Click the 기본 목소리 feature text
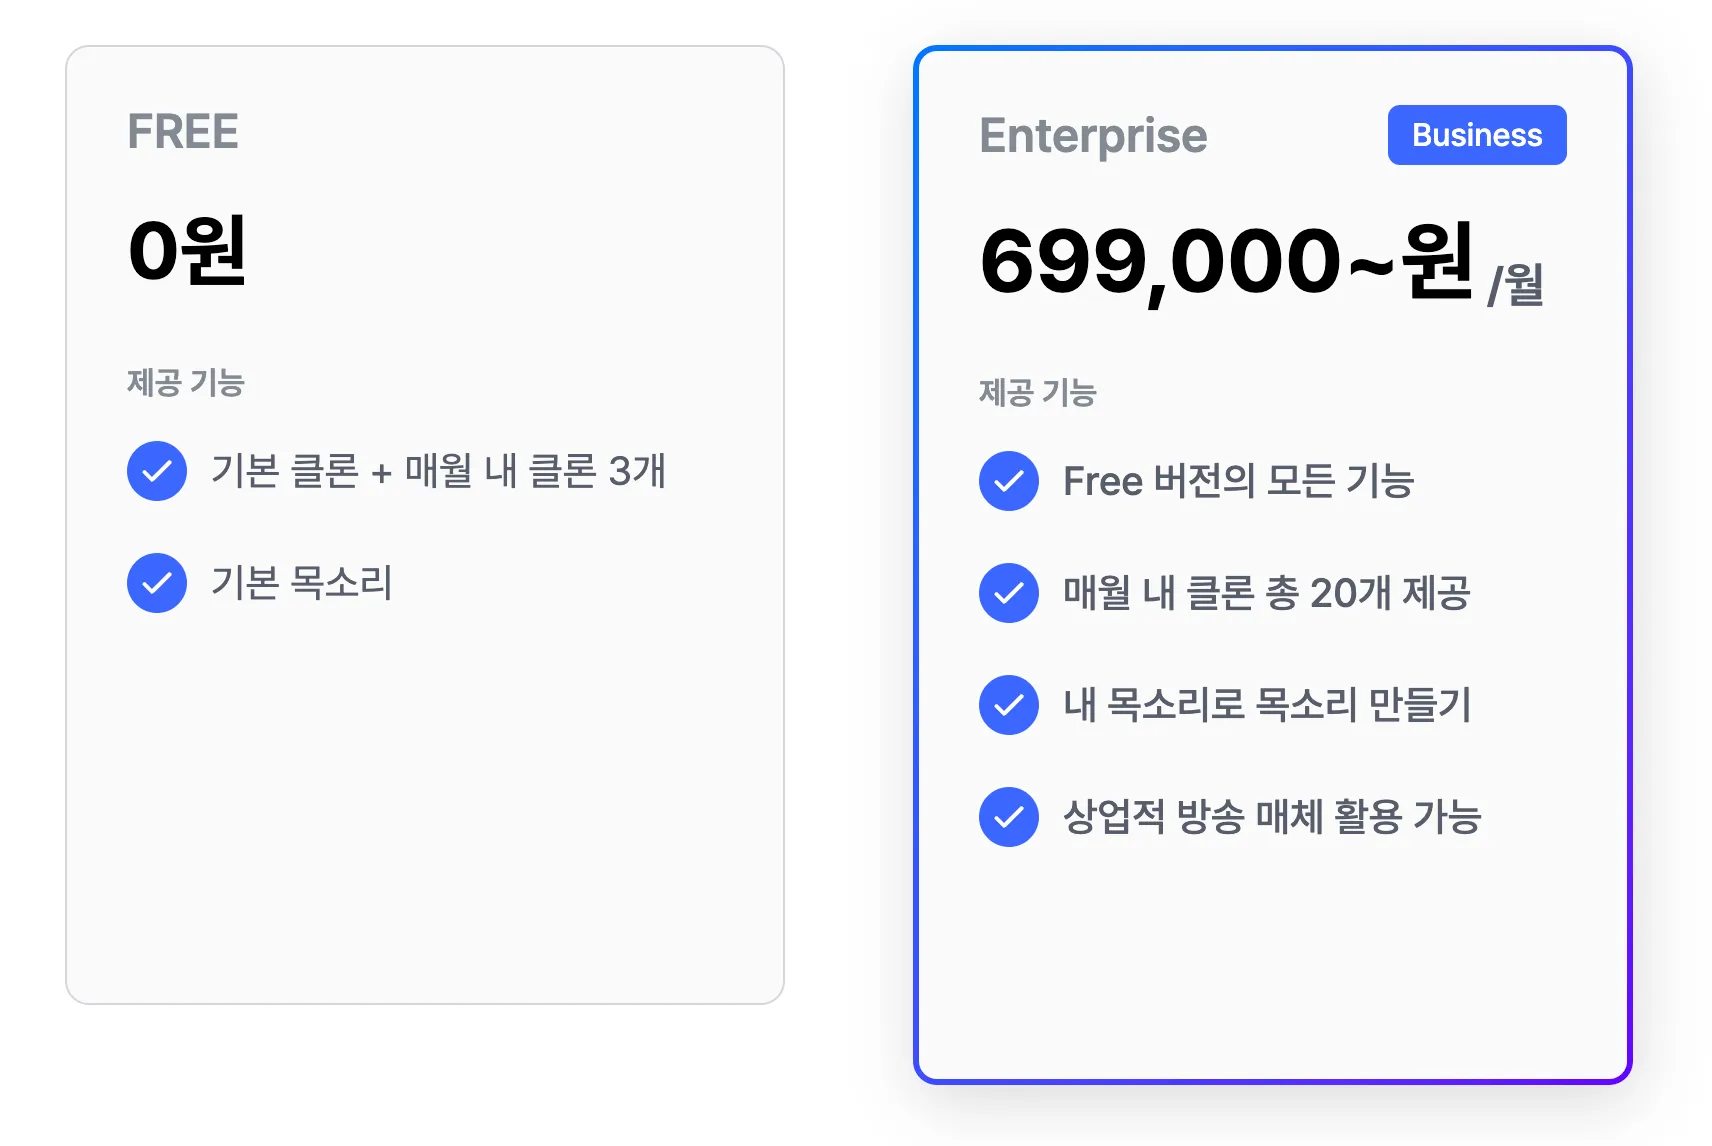The image size is (1712, 1146). coord(302,583)
